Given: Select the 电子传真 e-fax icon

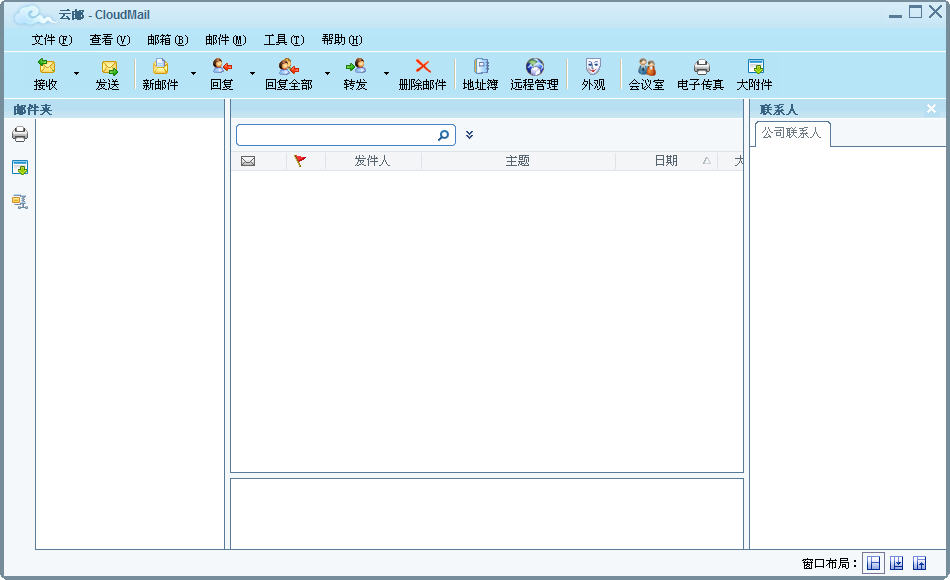Looking at the screenshot, I should tap(701, 72).
